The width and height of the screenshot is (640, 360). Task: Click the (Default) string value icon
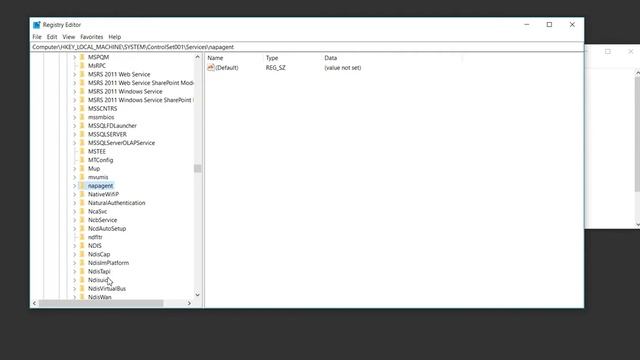point(211,68)
